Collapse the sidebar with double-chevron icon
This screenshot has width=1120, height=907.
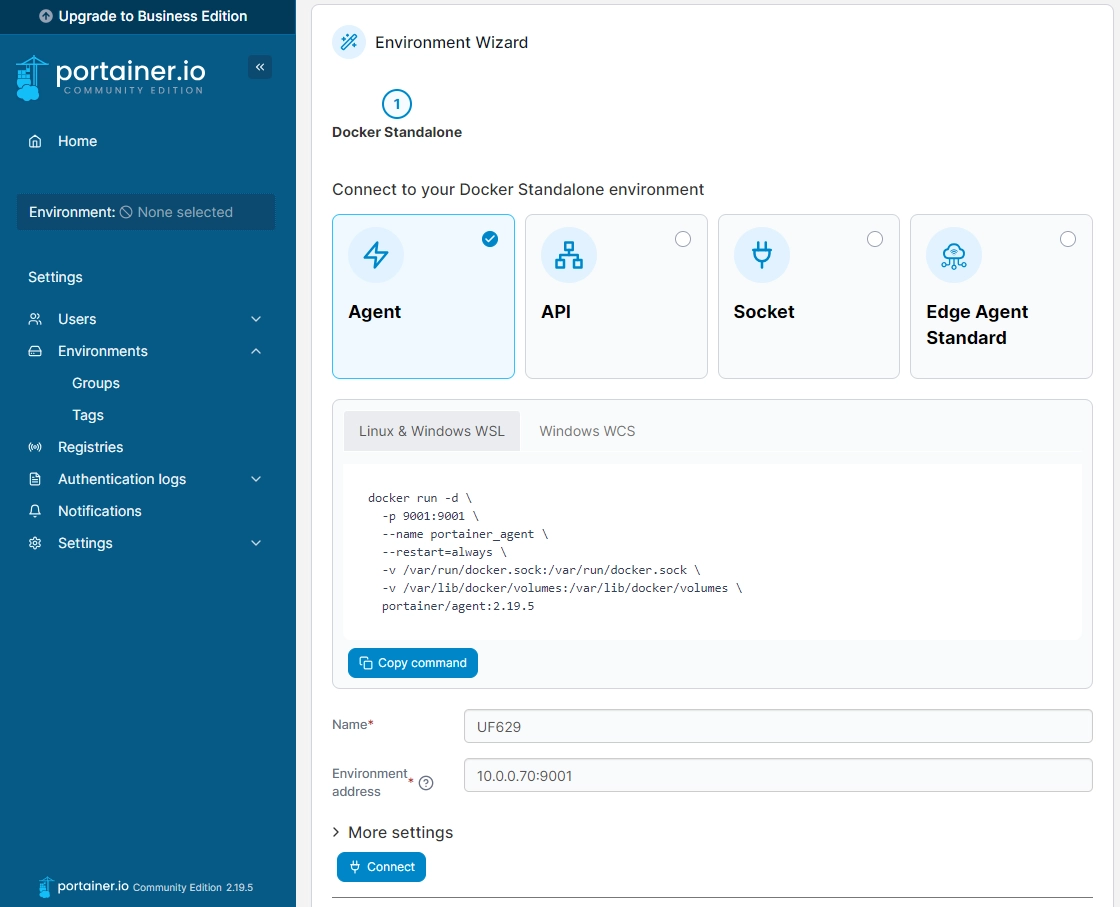[x=260, y=67]
